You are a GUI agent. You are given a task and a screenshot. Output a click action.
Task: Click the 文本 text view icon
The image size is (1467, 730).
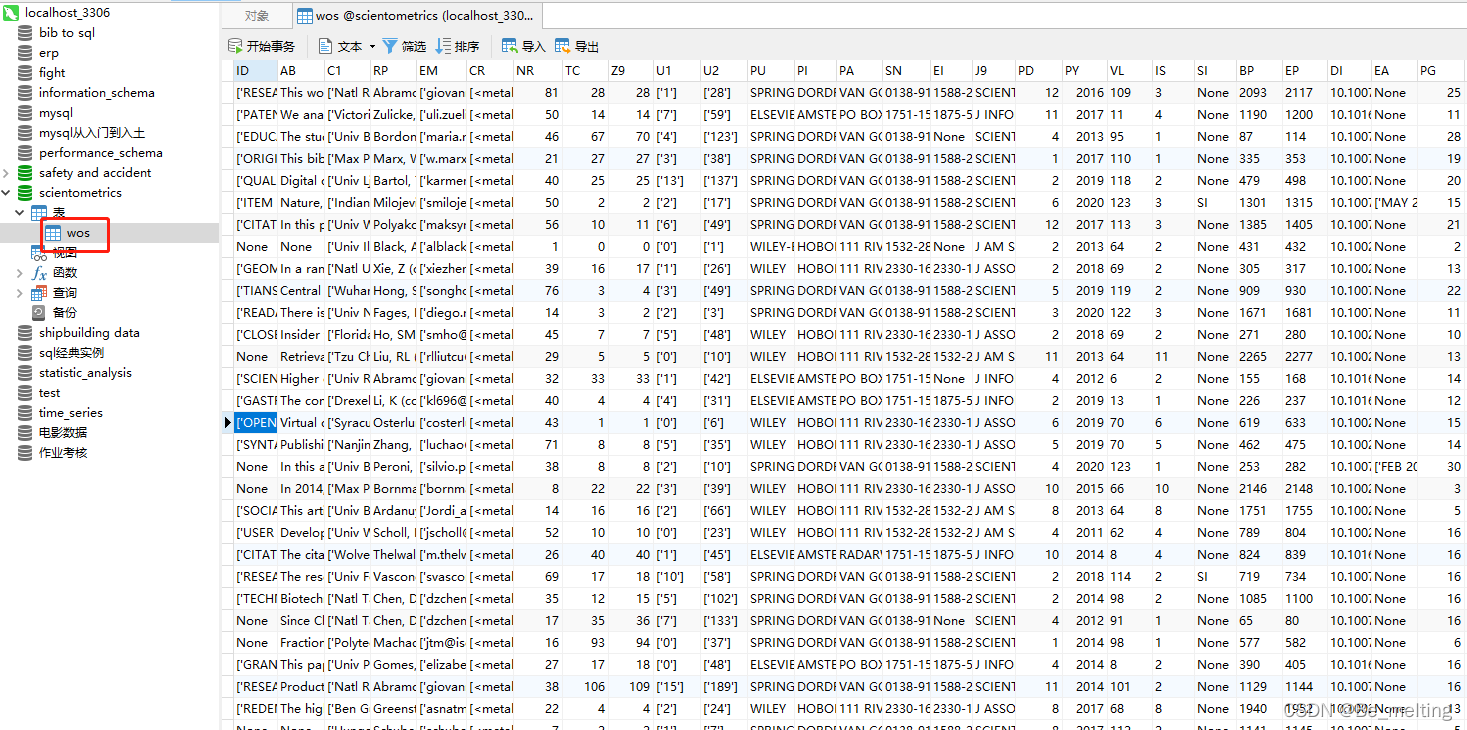tap(326, 46)
